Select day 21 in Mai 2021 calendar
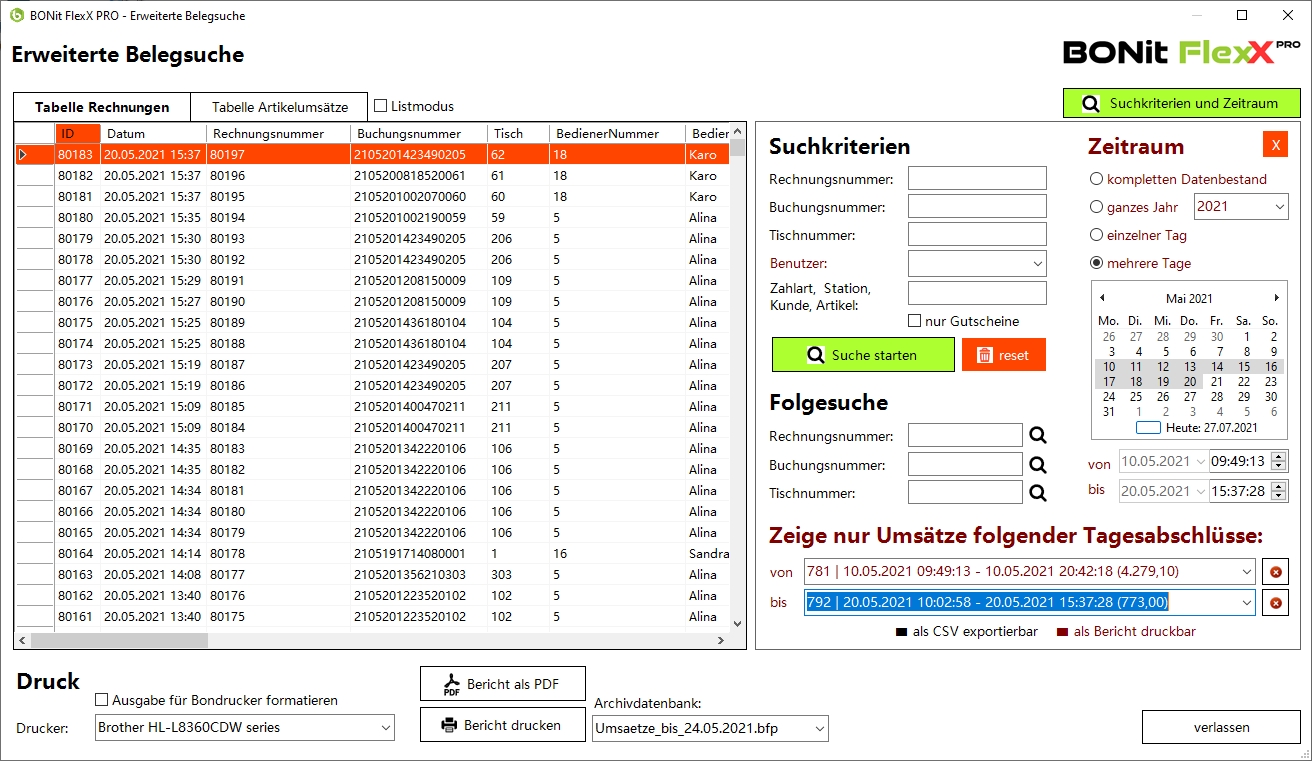This screenshot has height=761, width=1312. tap(1216, 381)
